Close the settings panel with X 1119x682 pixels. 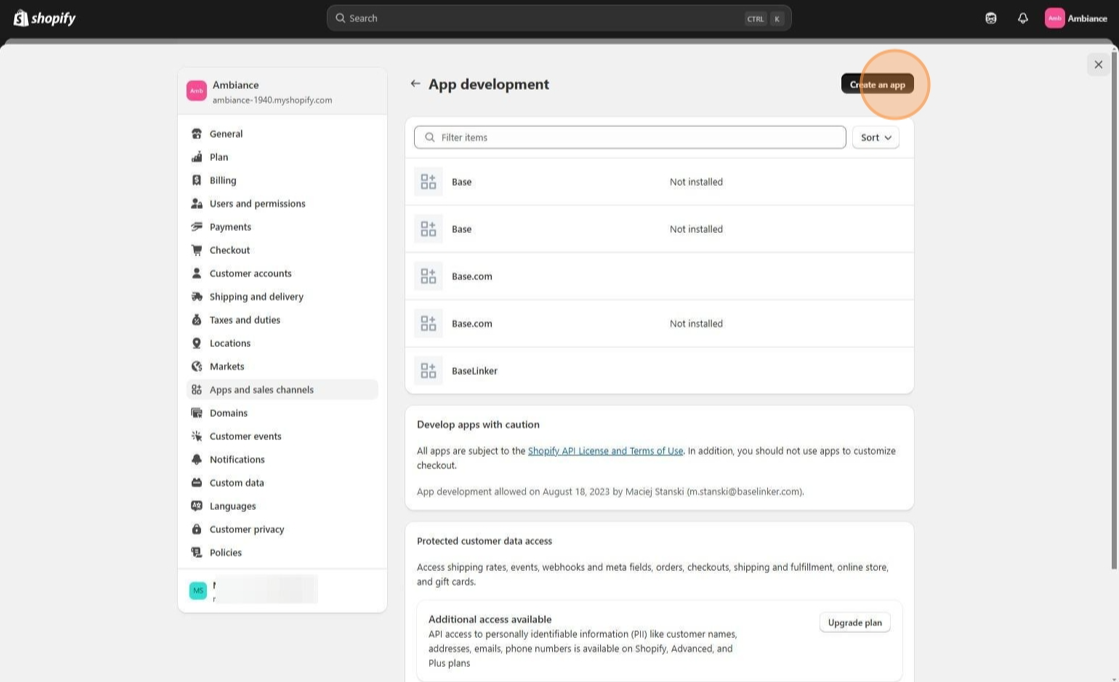pyautogui.click(x=1098, y=64)
